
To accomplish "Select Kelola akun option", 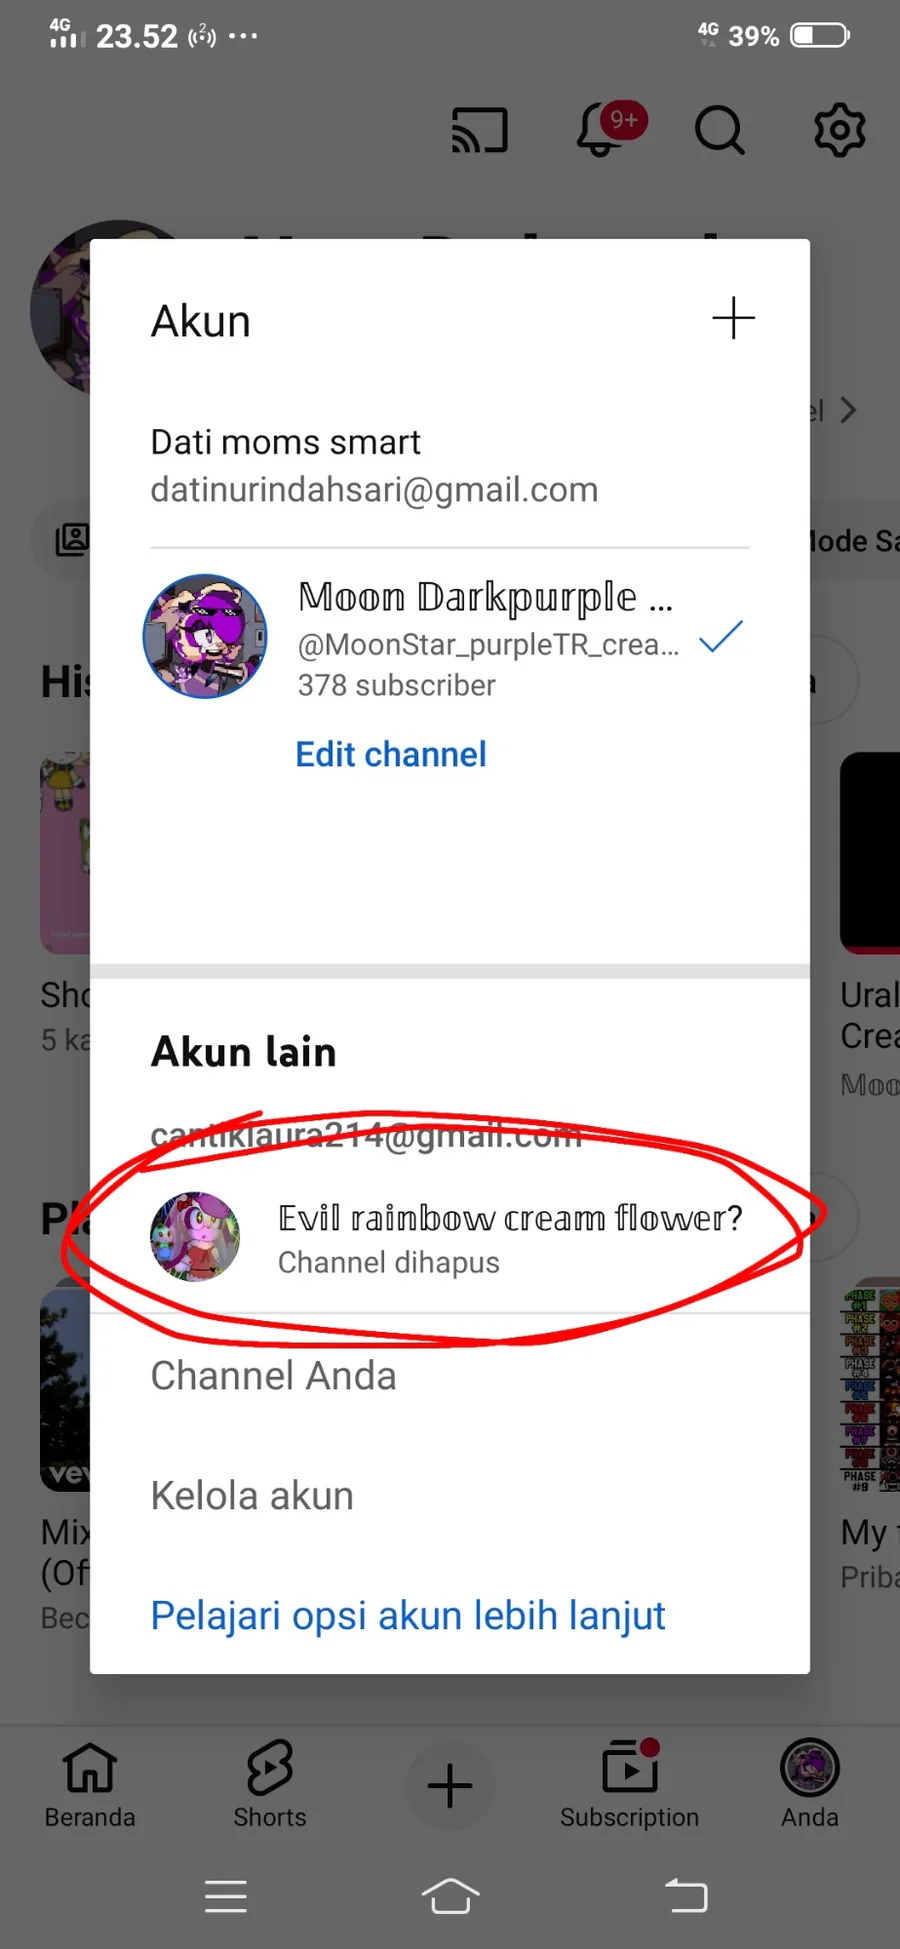I will [x=252, y=1496].
